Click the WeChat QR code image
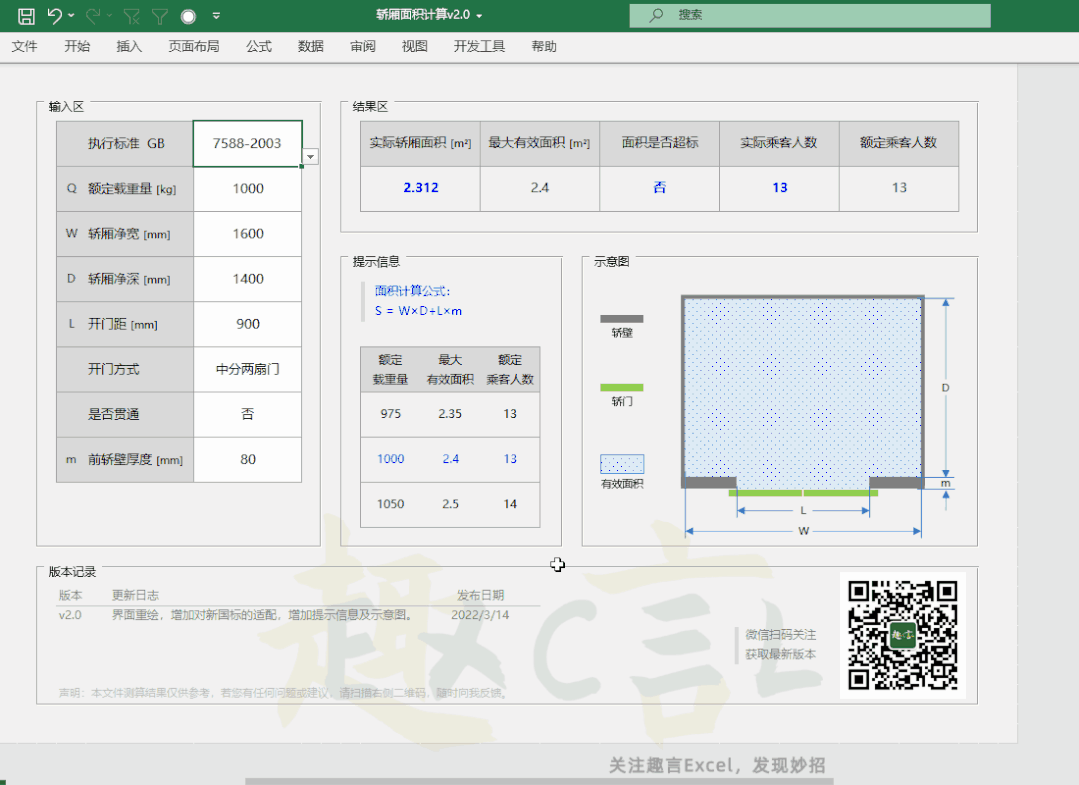This screenshot has width=1079, height=785. click(903, 636)
